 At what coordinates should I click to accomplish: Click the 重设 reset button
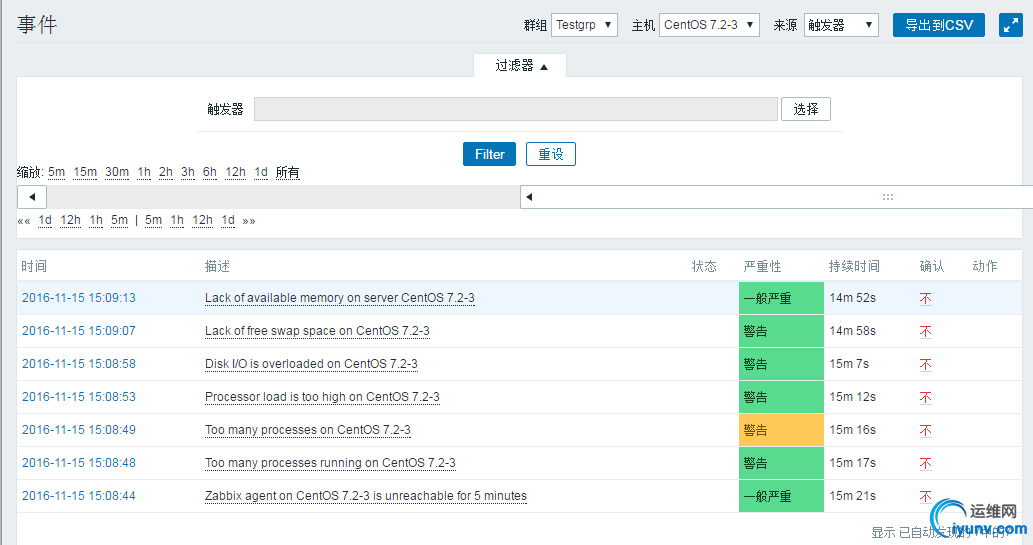[551, 154]
